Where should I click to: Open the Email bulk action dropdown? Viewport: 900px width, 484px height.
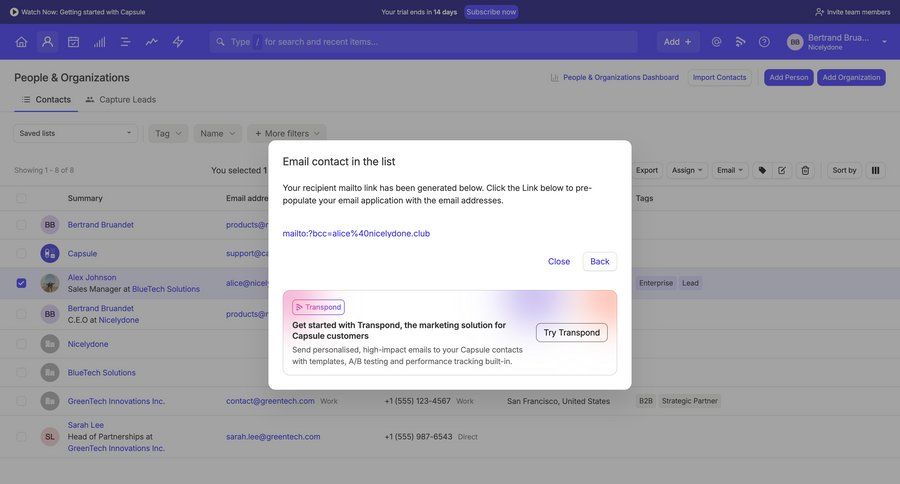tap(730, 171)
